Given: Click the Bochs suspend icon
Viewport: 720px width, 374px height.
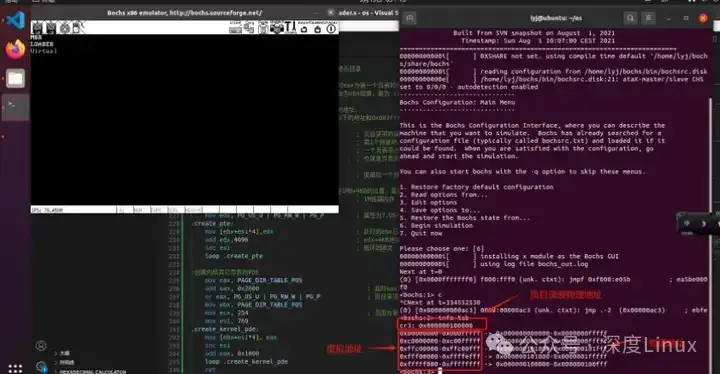Looking at the screenshot, I should (317, 28).
